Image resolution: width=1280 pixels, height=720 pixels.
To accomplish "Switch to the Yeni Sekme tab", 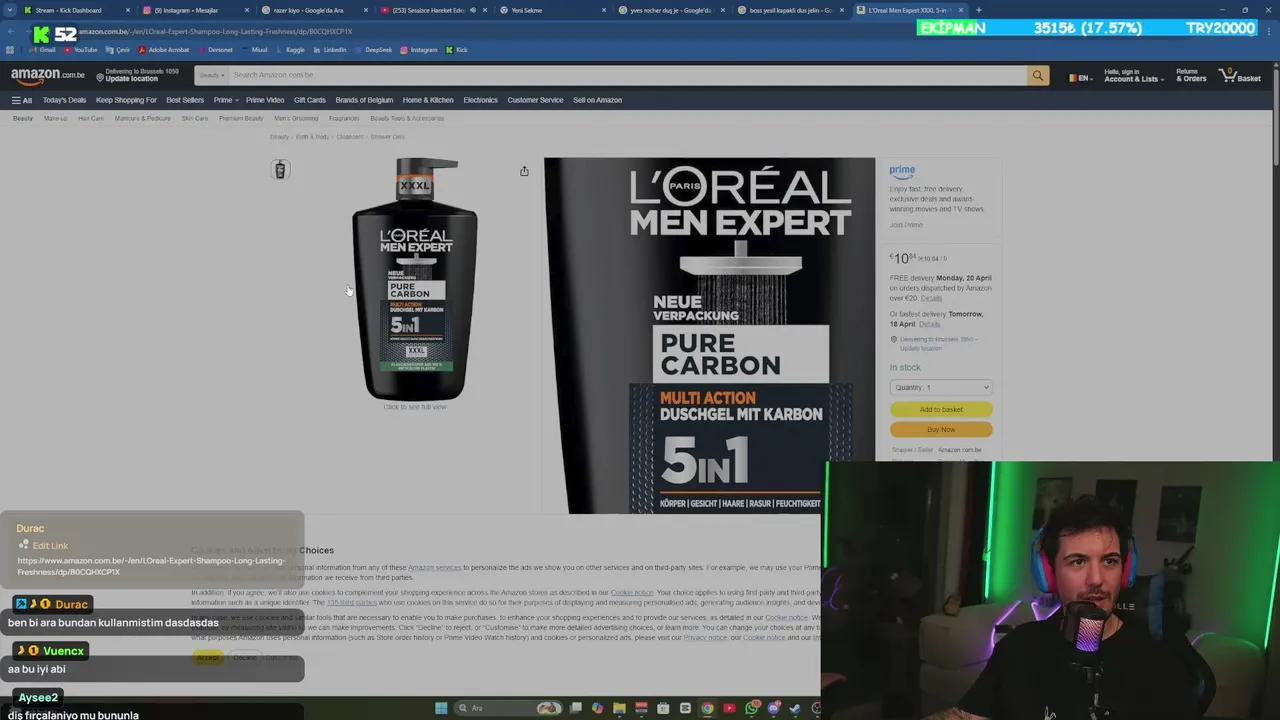I will tap(553, 10).
